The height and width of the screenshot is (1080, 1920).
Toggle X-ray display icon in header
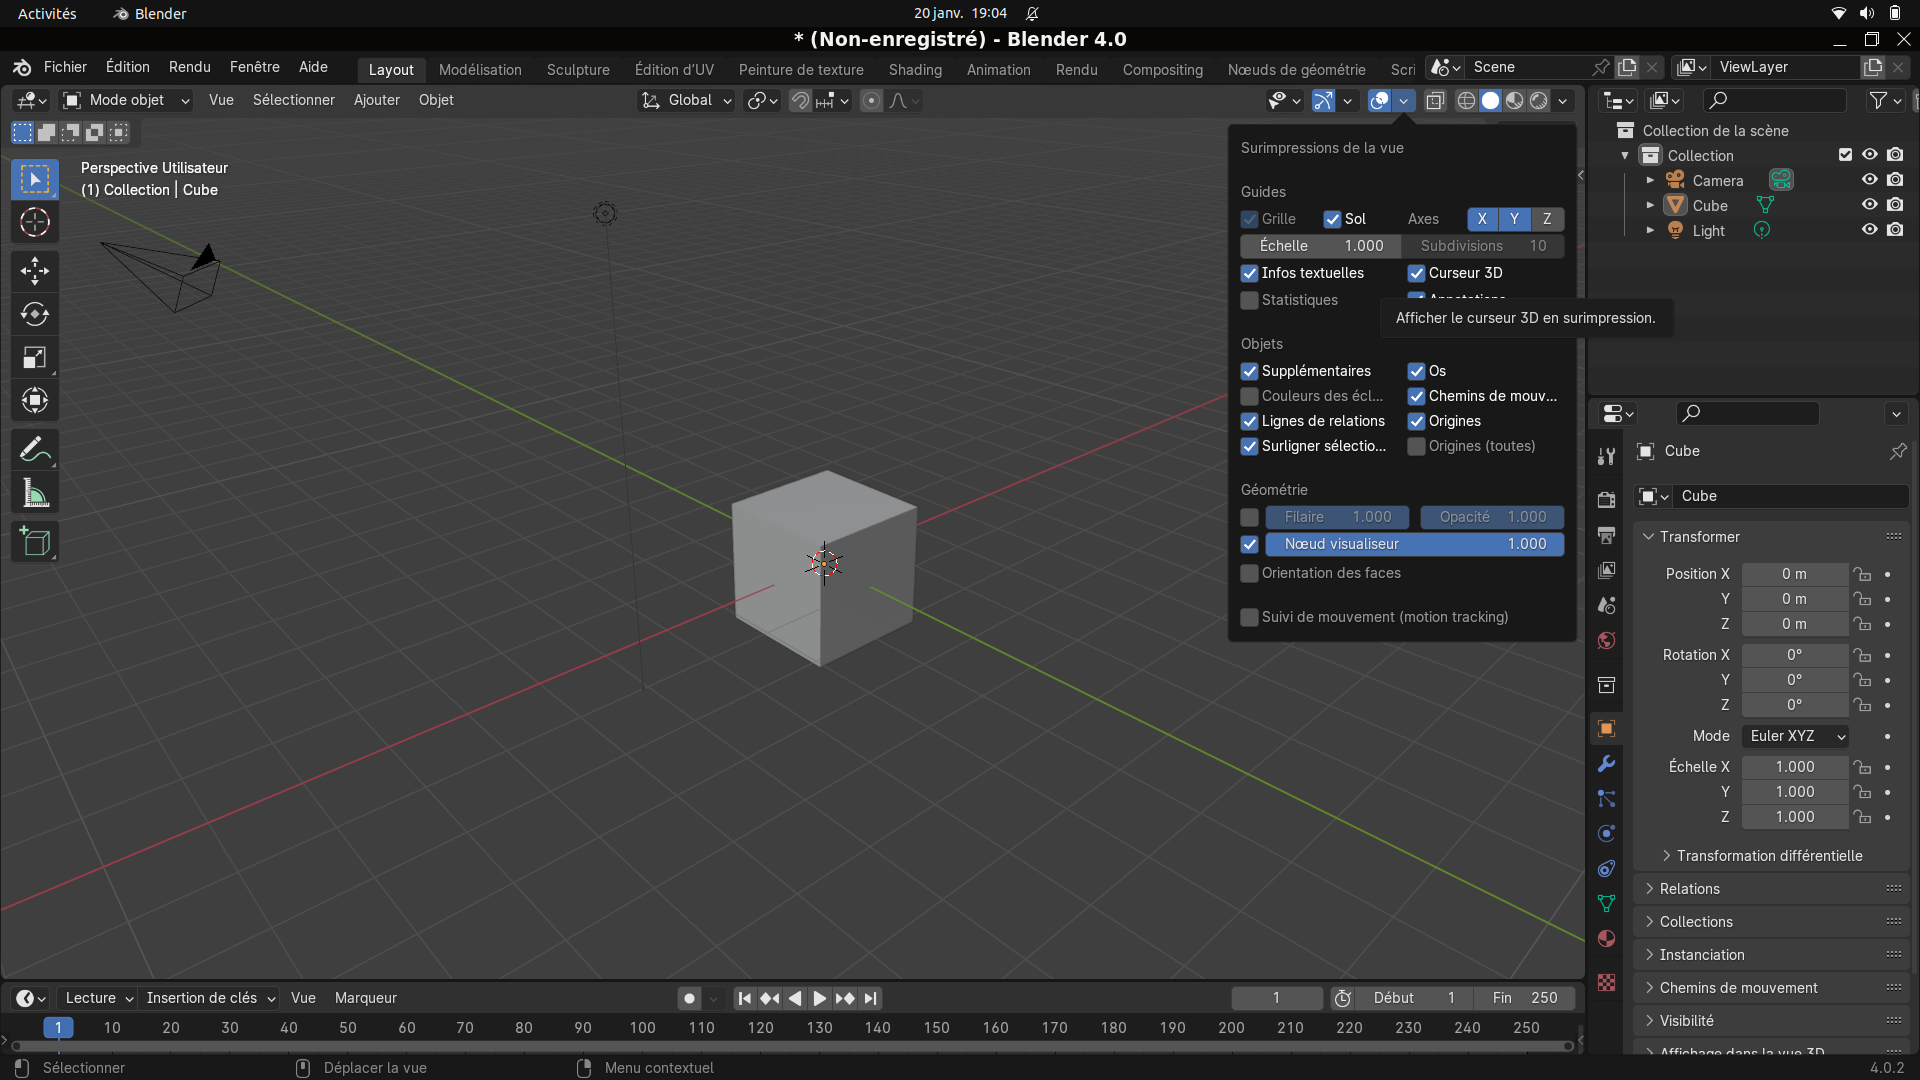(x=1435, y=100)
